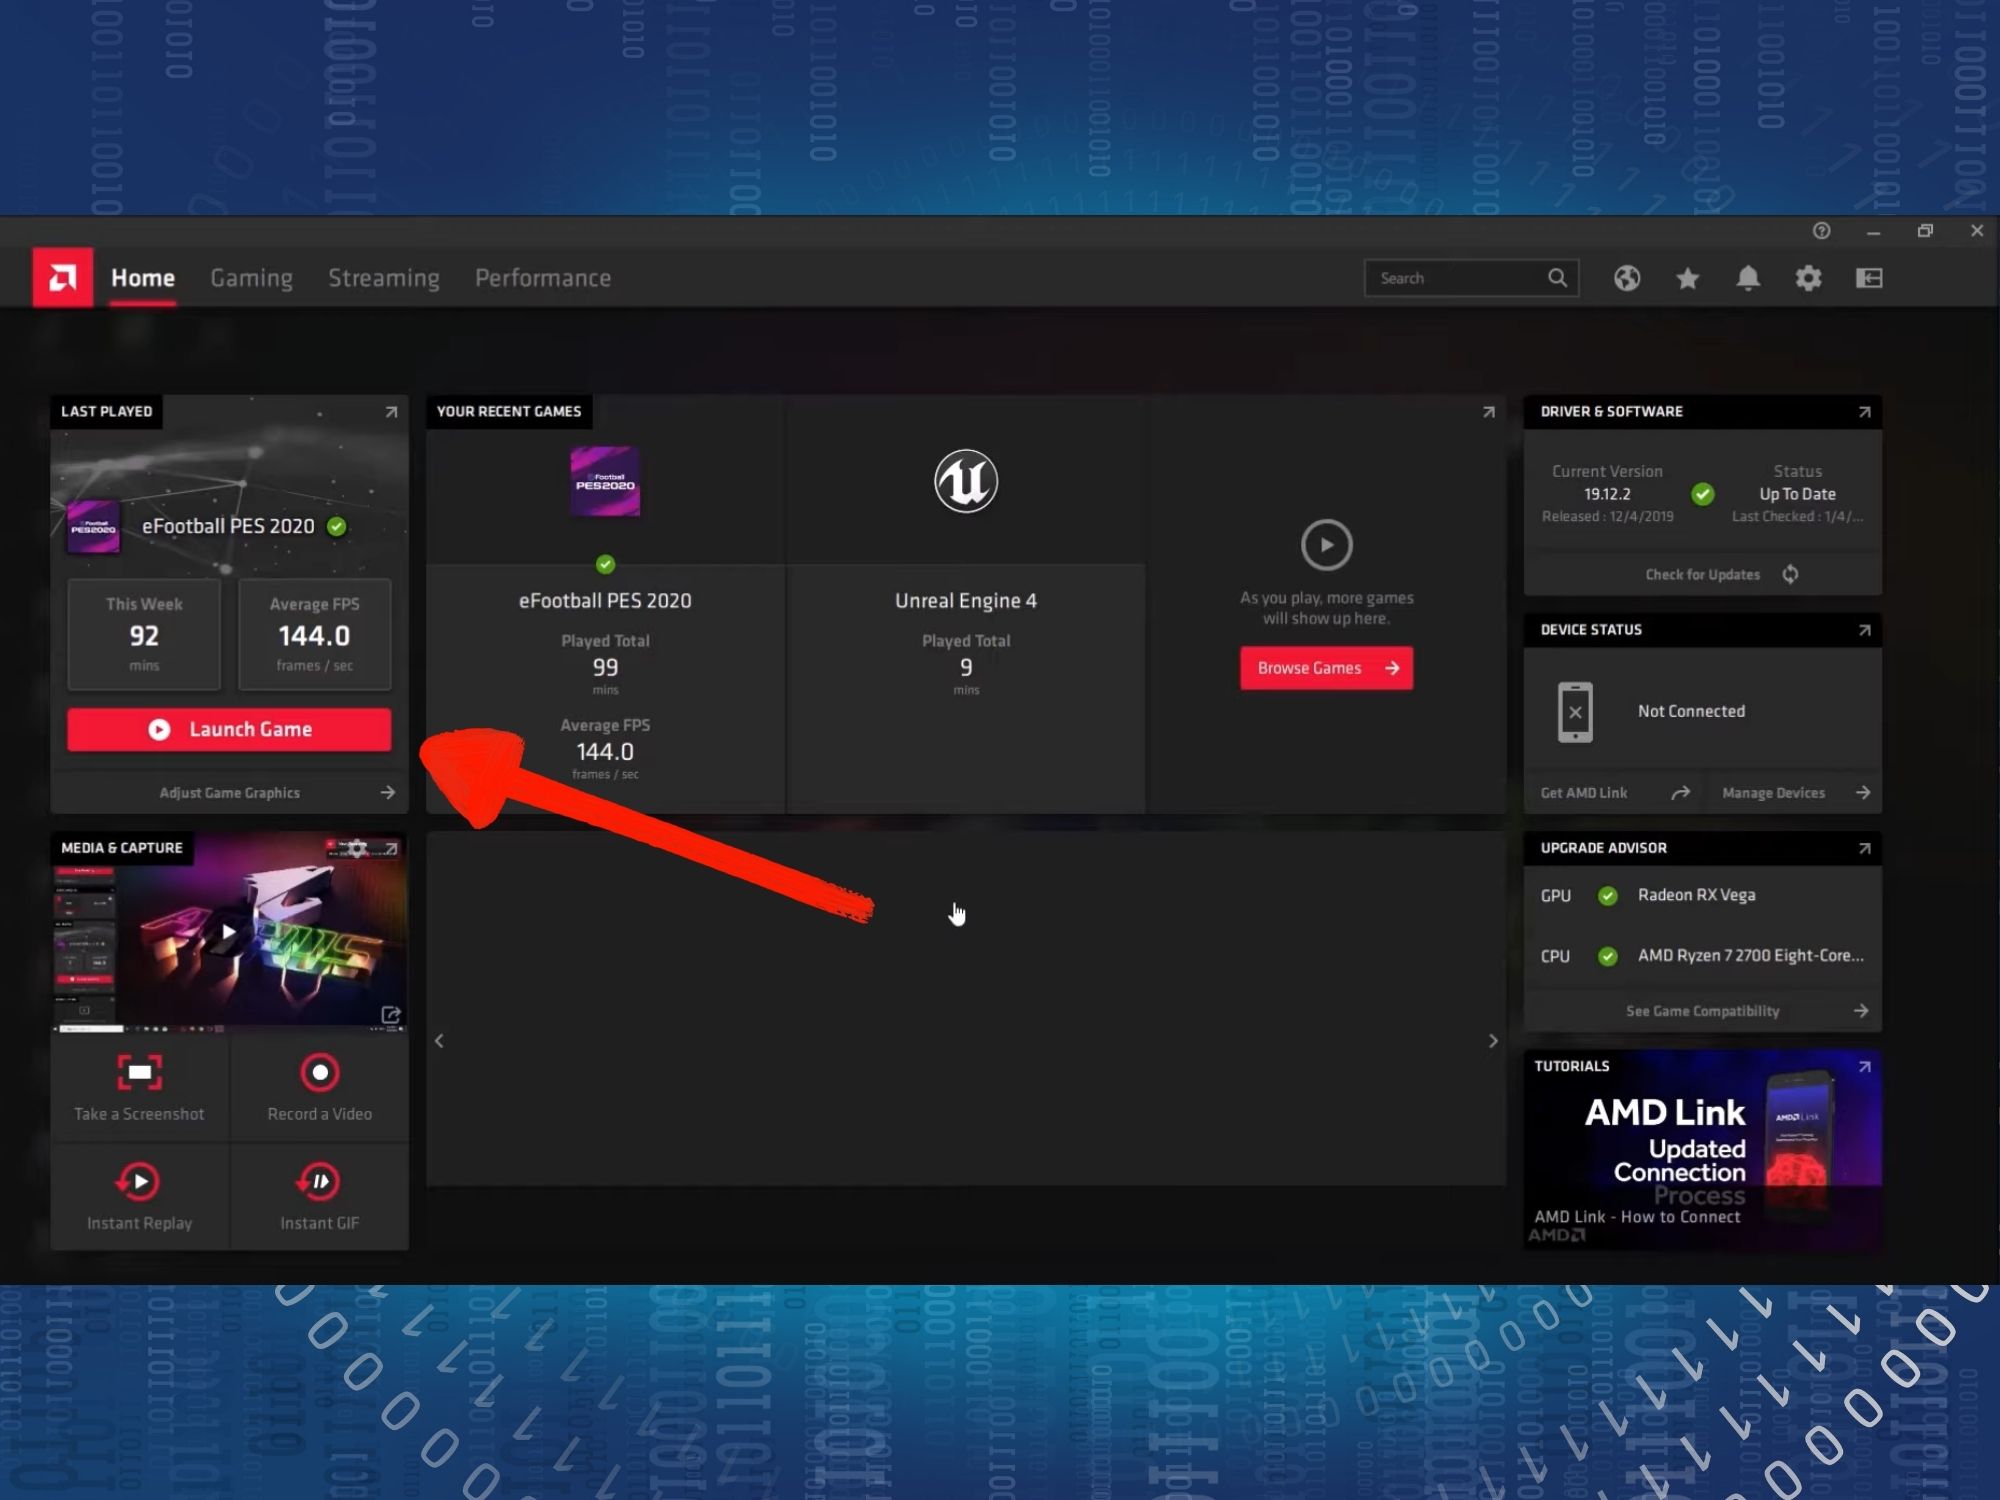Image resolution: width=2000 pixels, height=1500 pixels.
Task: Open Adjust Game Graphics link
Action: pyautogui.click(x=229, y=793)
